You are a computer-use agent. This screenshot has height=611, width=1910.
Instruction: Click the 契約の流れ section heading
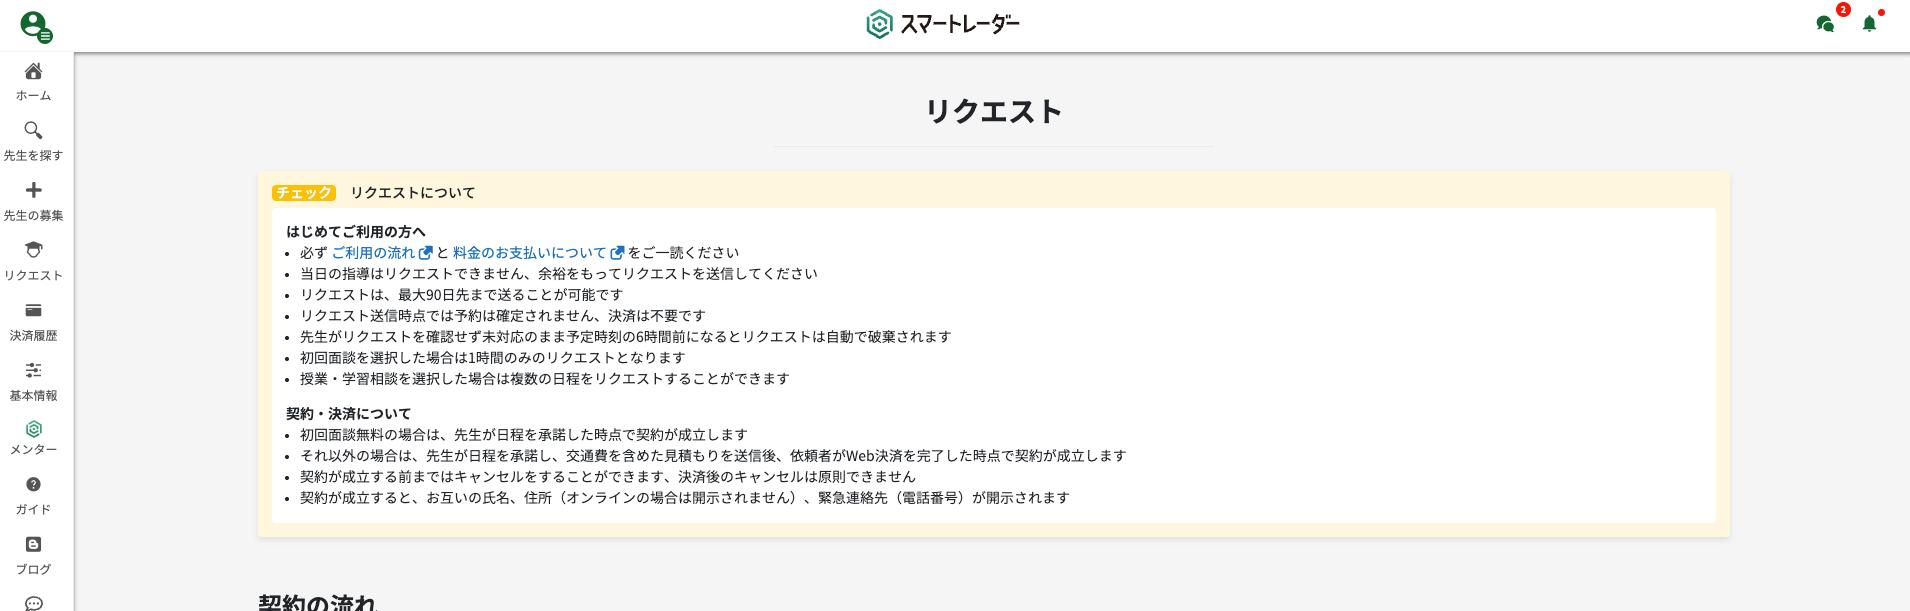[x=317, y=601]
